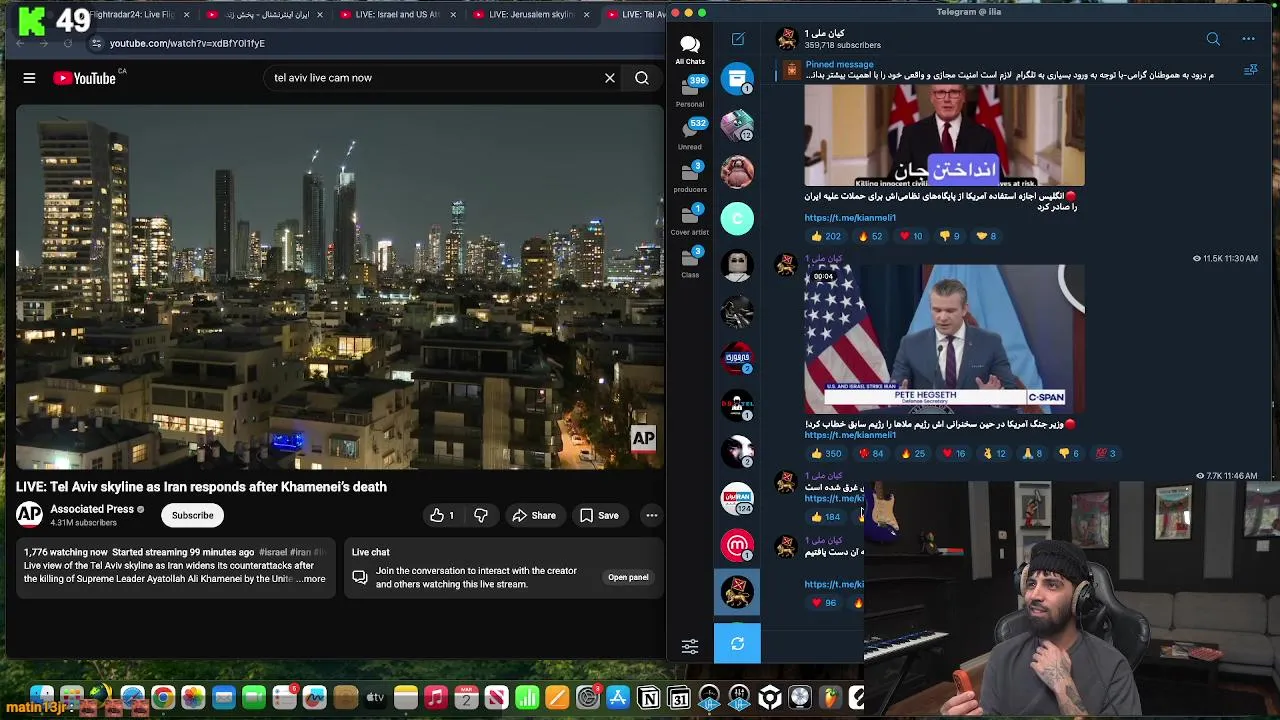Show the pinned messages list in Telegram

point(1250,70)
